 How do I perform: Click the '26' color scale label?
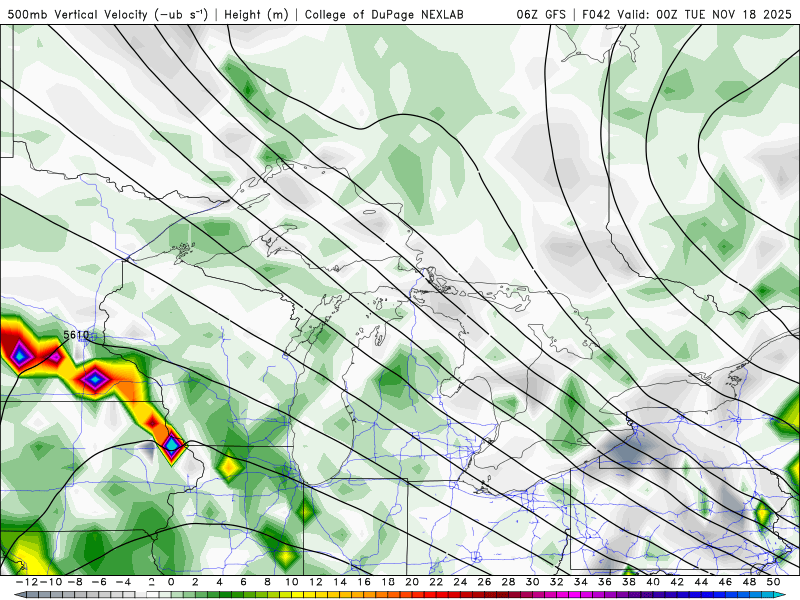point(484,582)
